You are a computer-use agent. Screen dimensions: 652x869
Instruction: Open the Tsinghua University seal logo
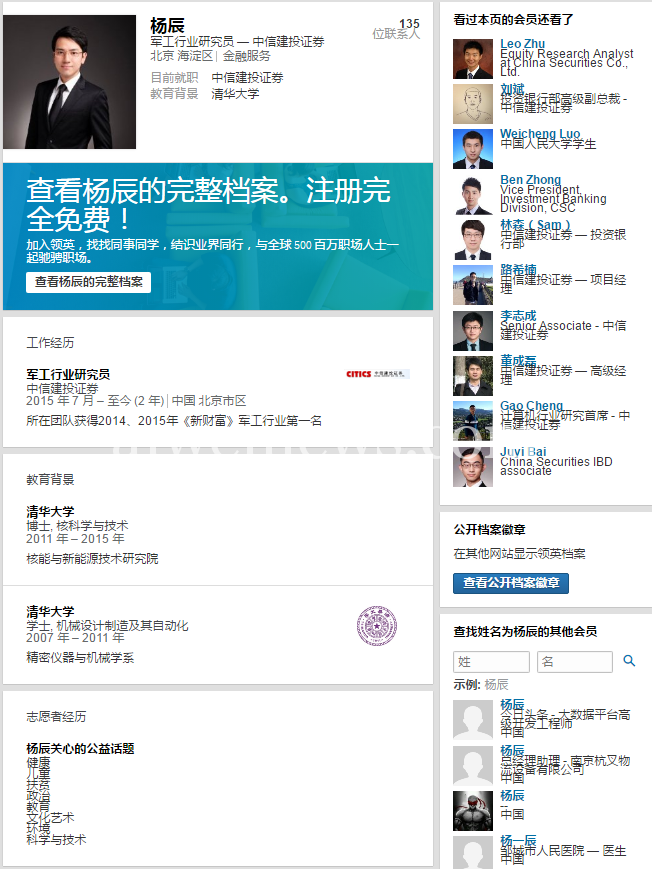(377, 626)
